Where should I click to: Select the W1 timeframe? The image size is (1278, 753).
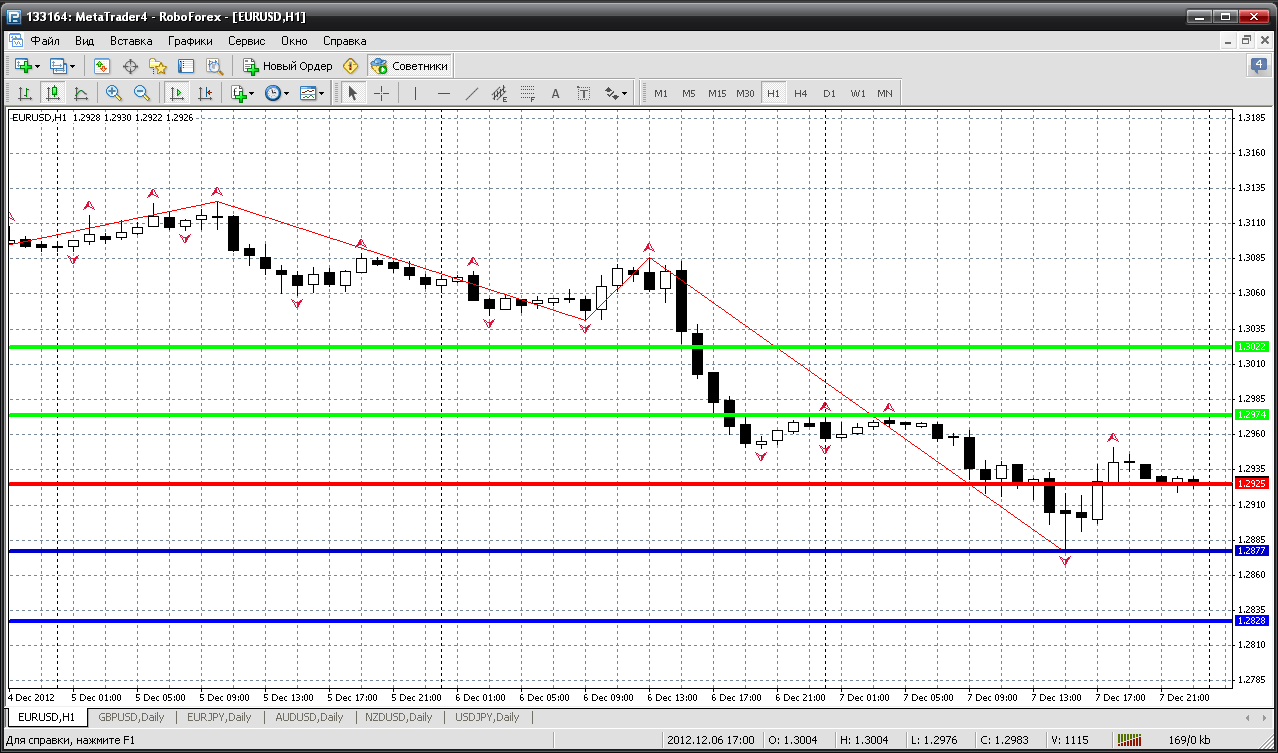(858, 93)
